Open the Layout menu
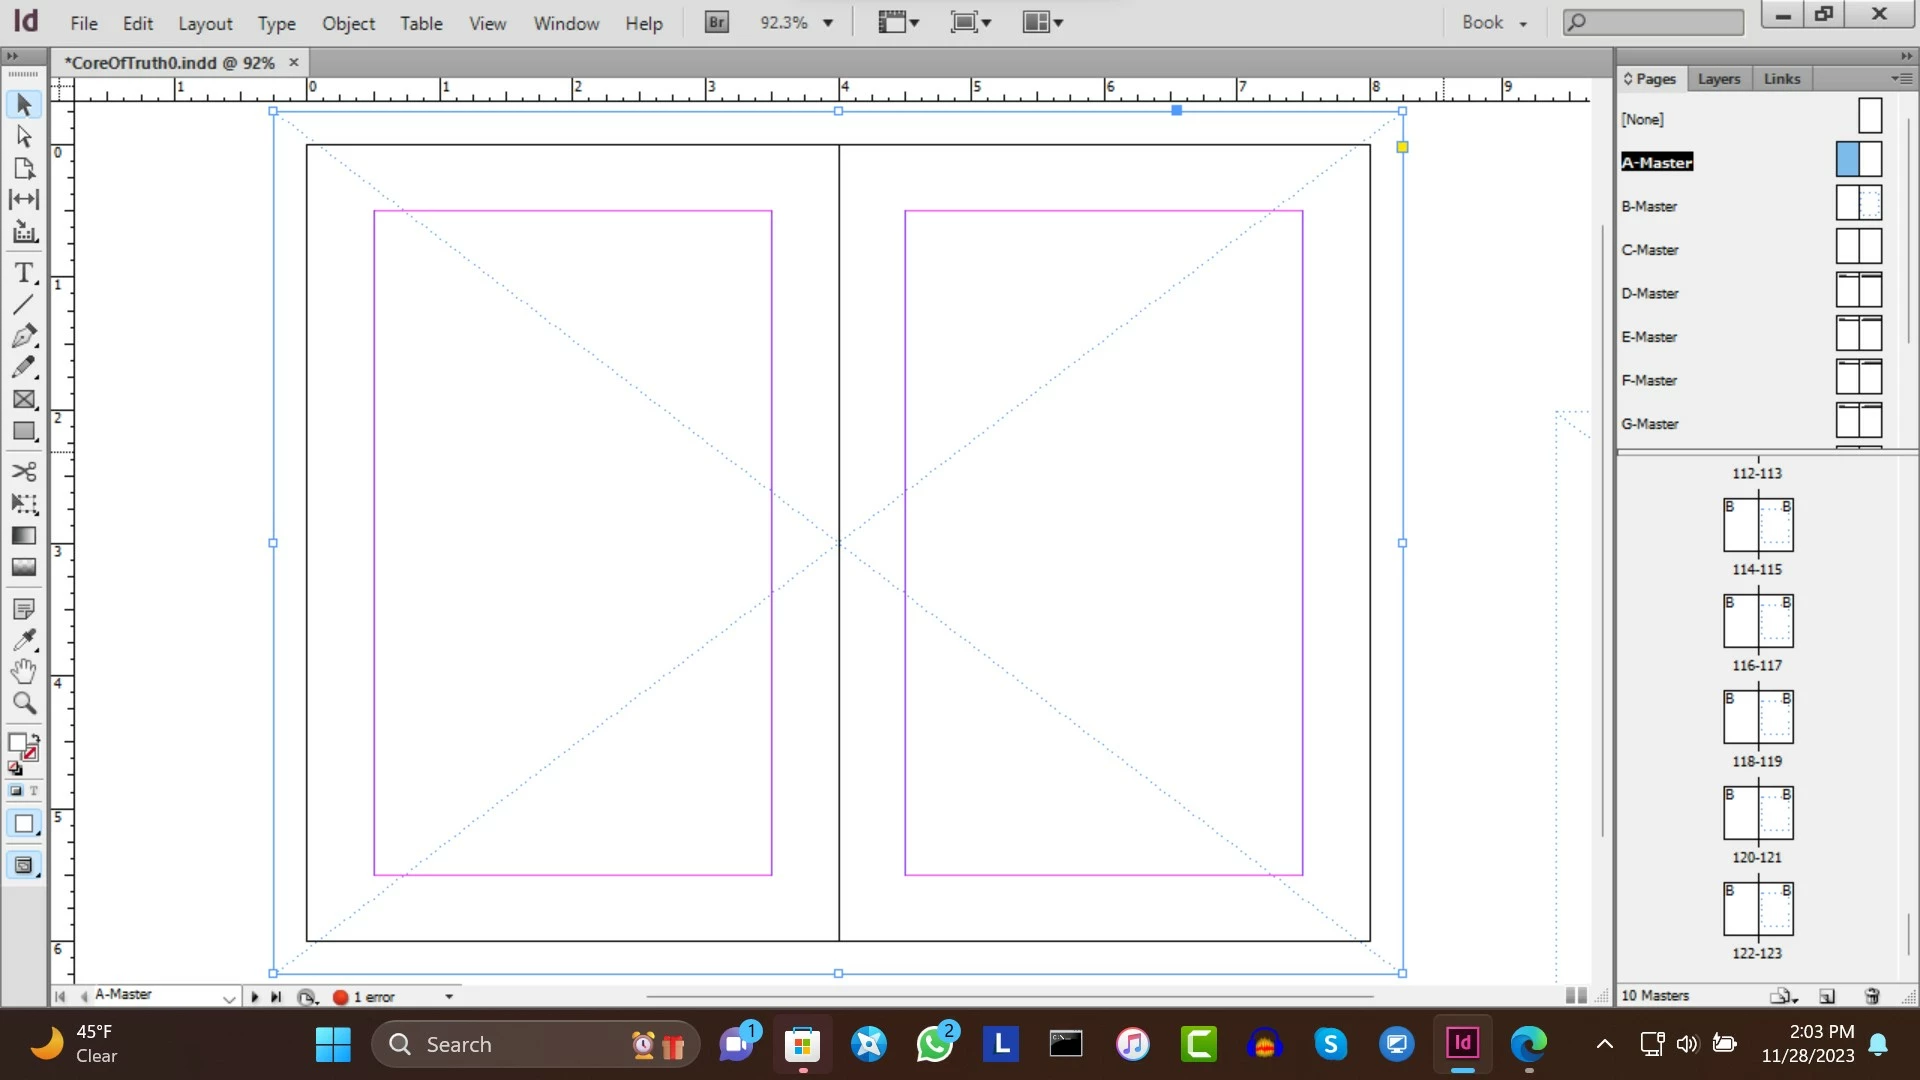Image resolution: width=1920 pixels, height=1080 pixels. [205, 23]
